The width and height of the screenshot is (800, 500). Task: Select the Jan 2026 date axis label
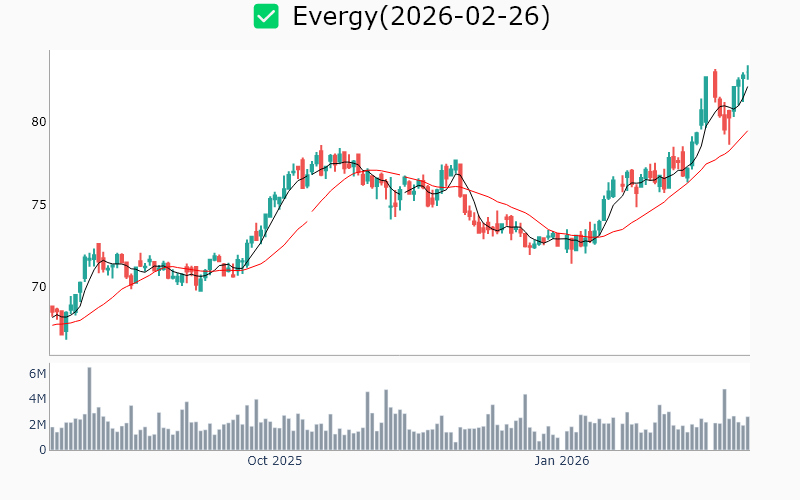coord(561,461)
